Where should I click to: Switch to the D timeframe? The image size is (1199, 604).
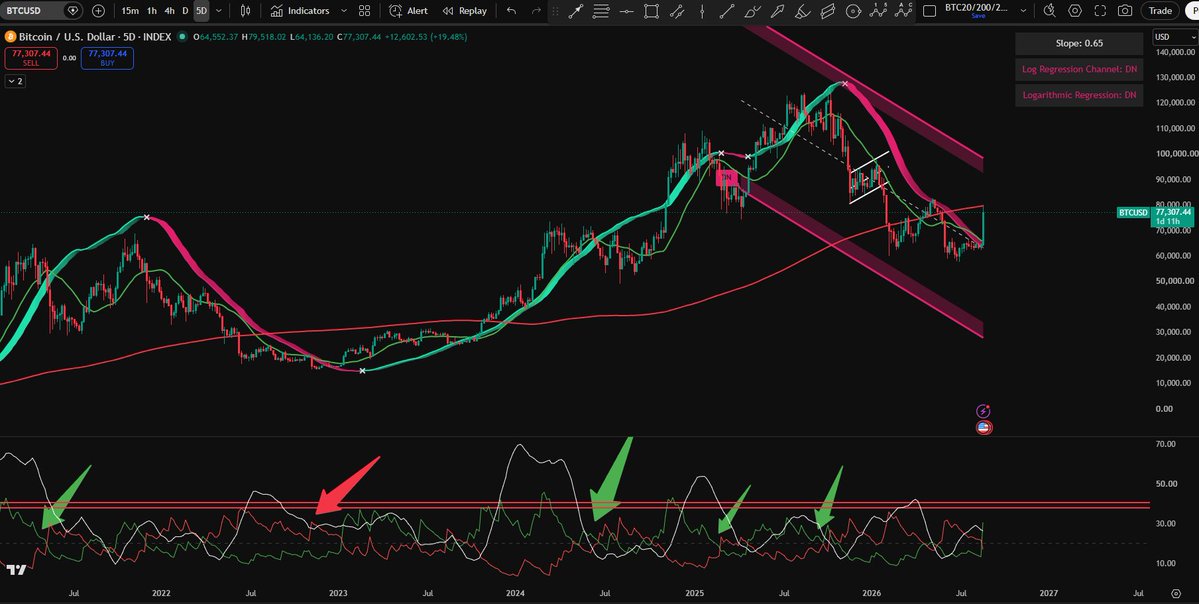(x=185, y=11)
